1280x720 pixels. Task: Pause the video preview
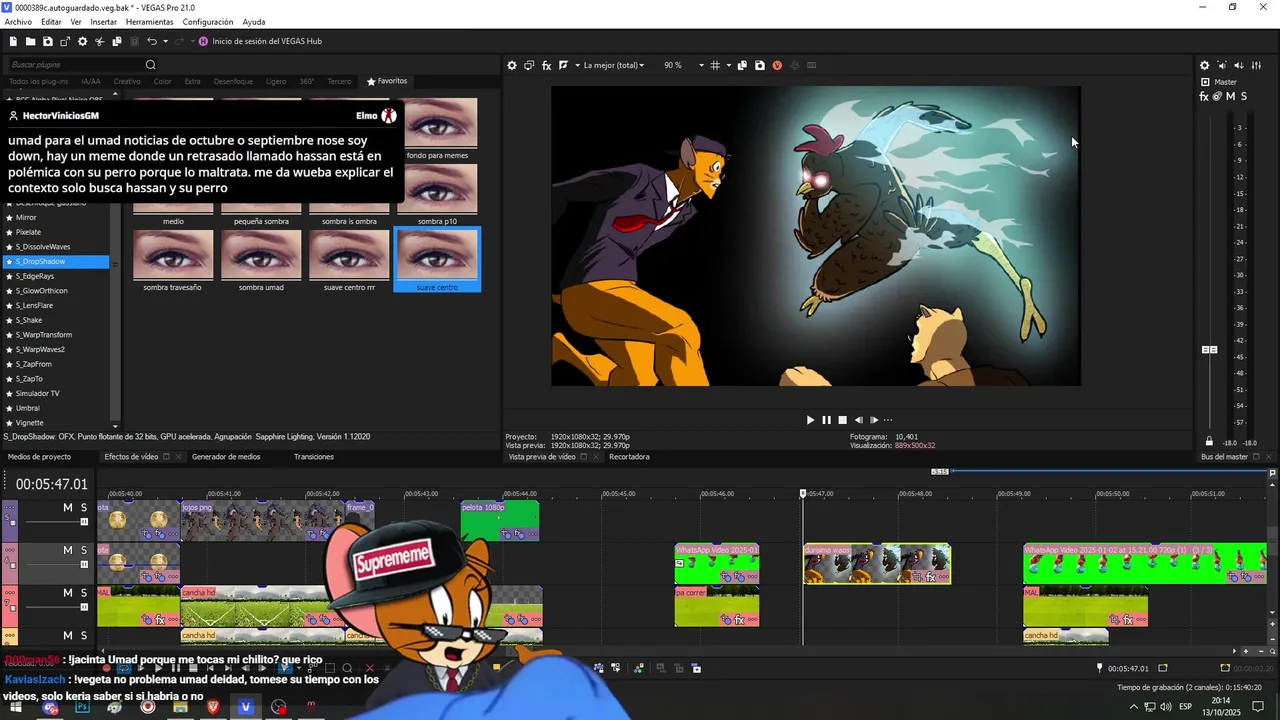pyautogui.click(x=826, y=420)
